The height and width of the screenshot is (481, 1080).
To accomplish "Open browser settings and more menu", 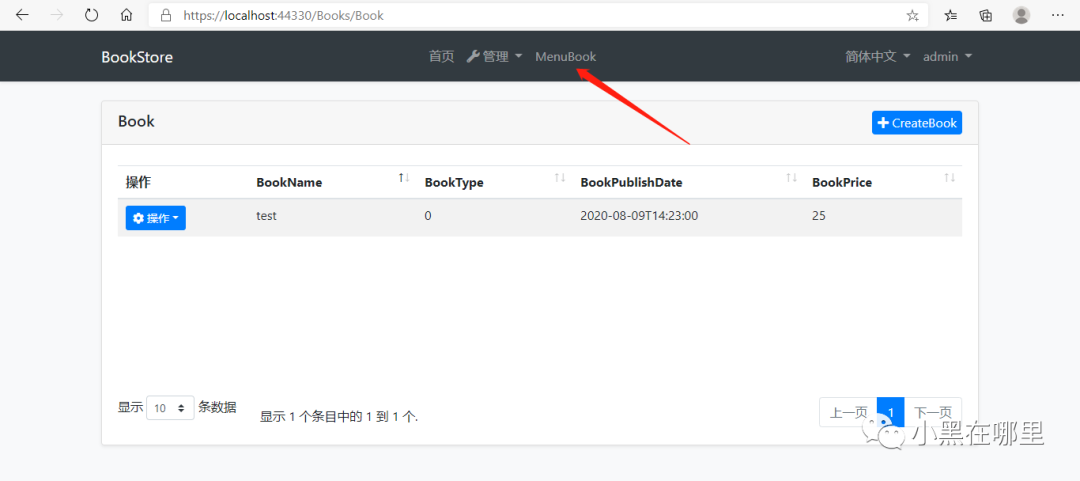I will click(1058, 15).
